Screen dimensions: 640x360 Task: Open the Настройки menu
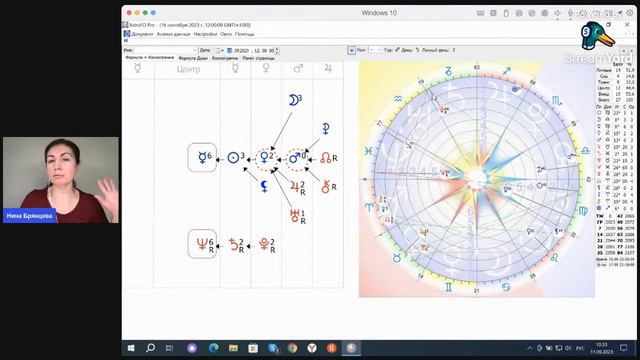(205, 34)
